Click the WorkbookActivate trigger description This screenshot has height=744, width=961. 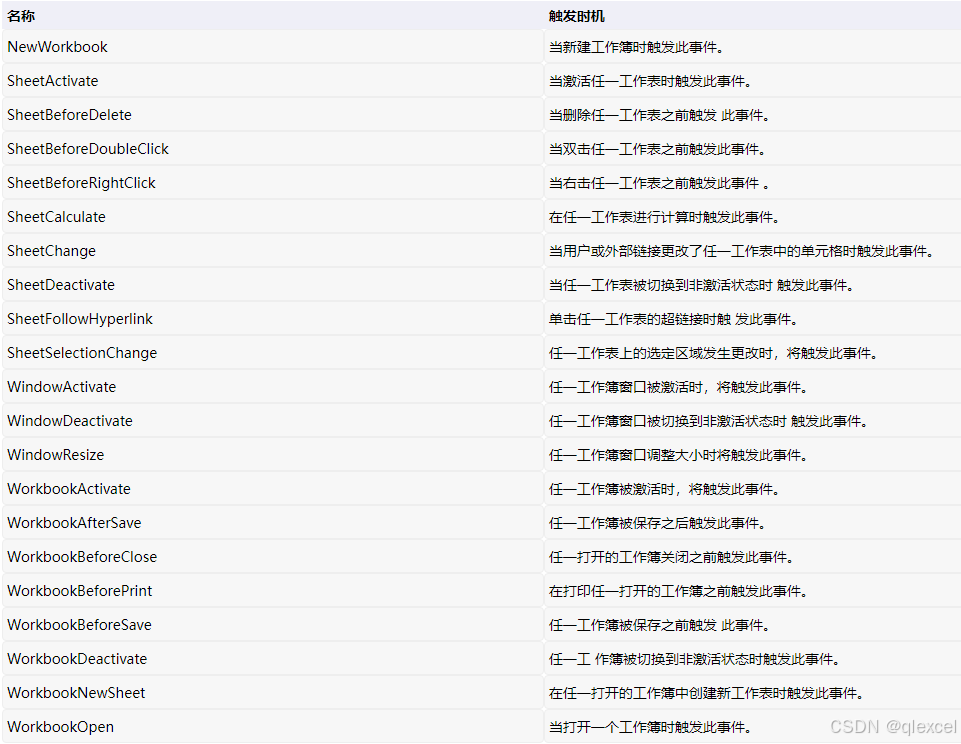pyautogui.click(x=664, y=489)
